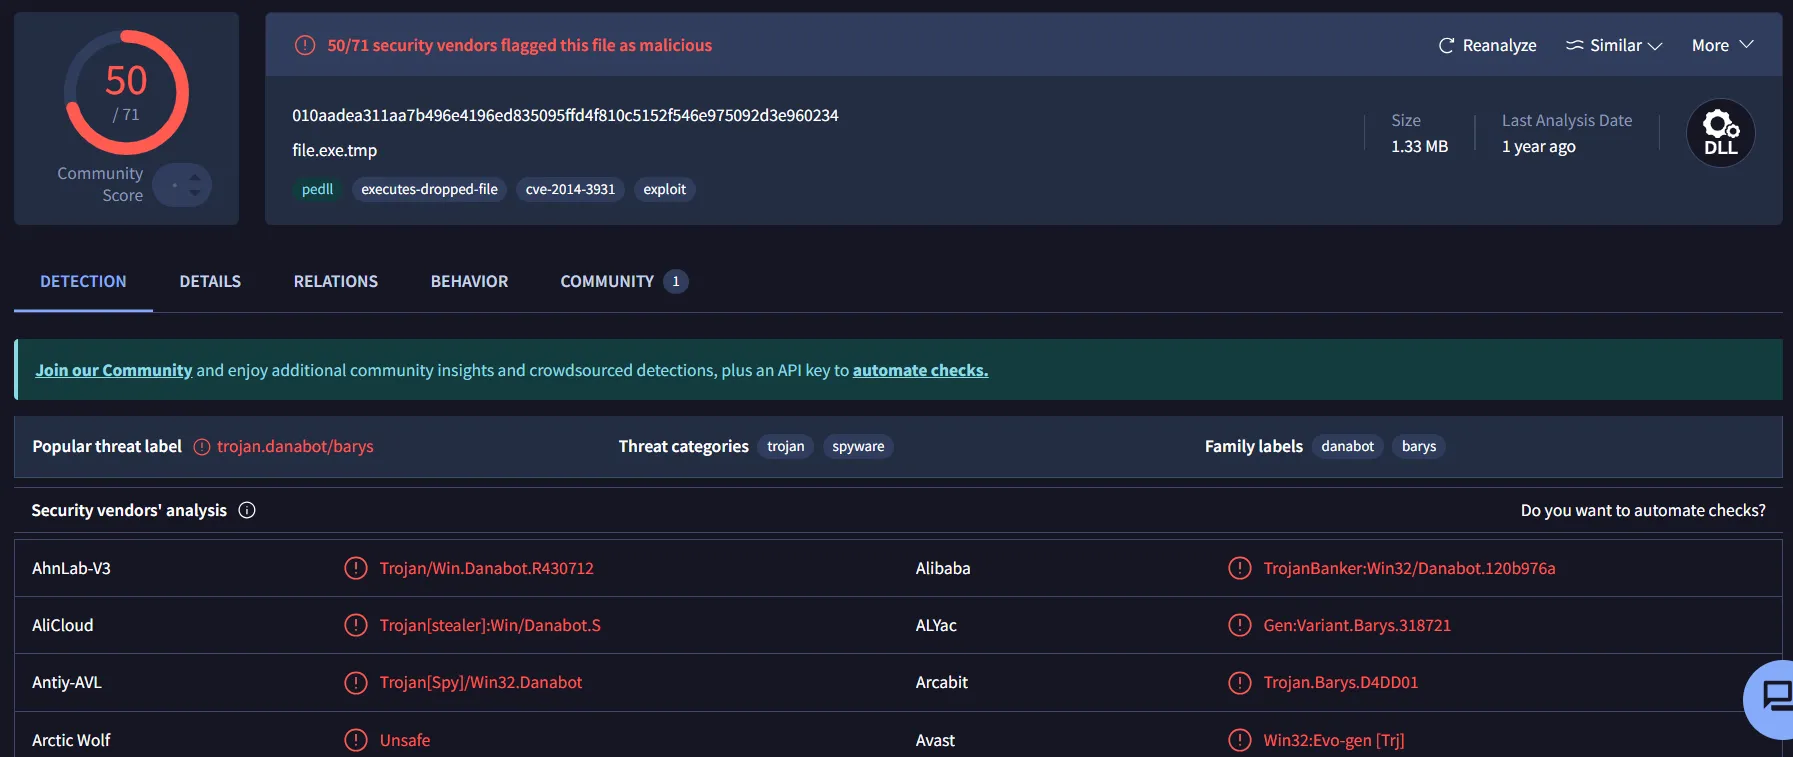Viewport: 1793px width, 757px height.
Task: Follow the Join our Community link
Action: 113,370
